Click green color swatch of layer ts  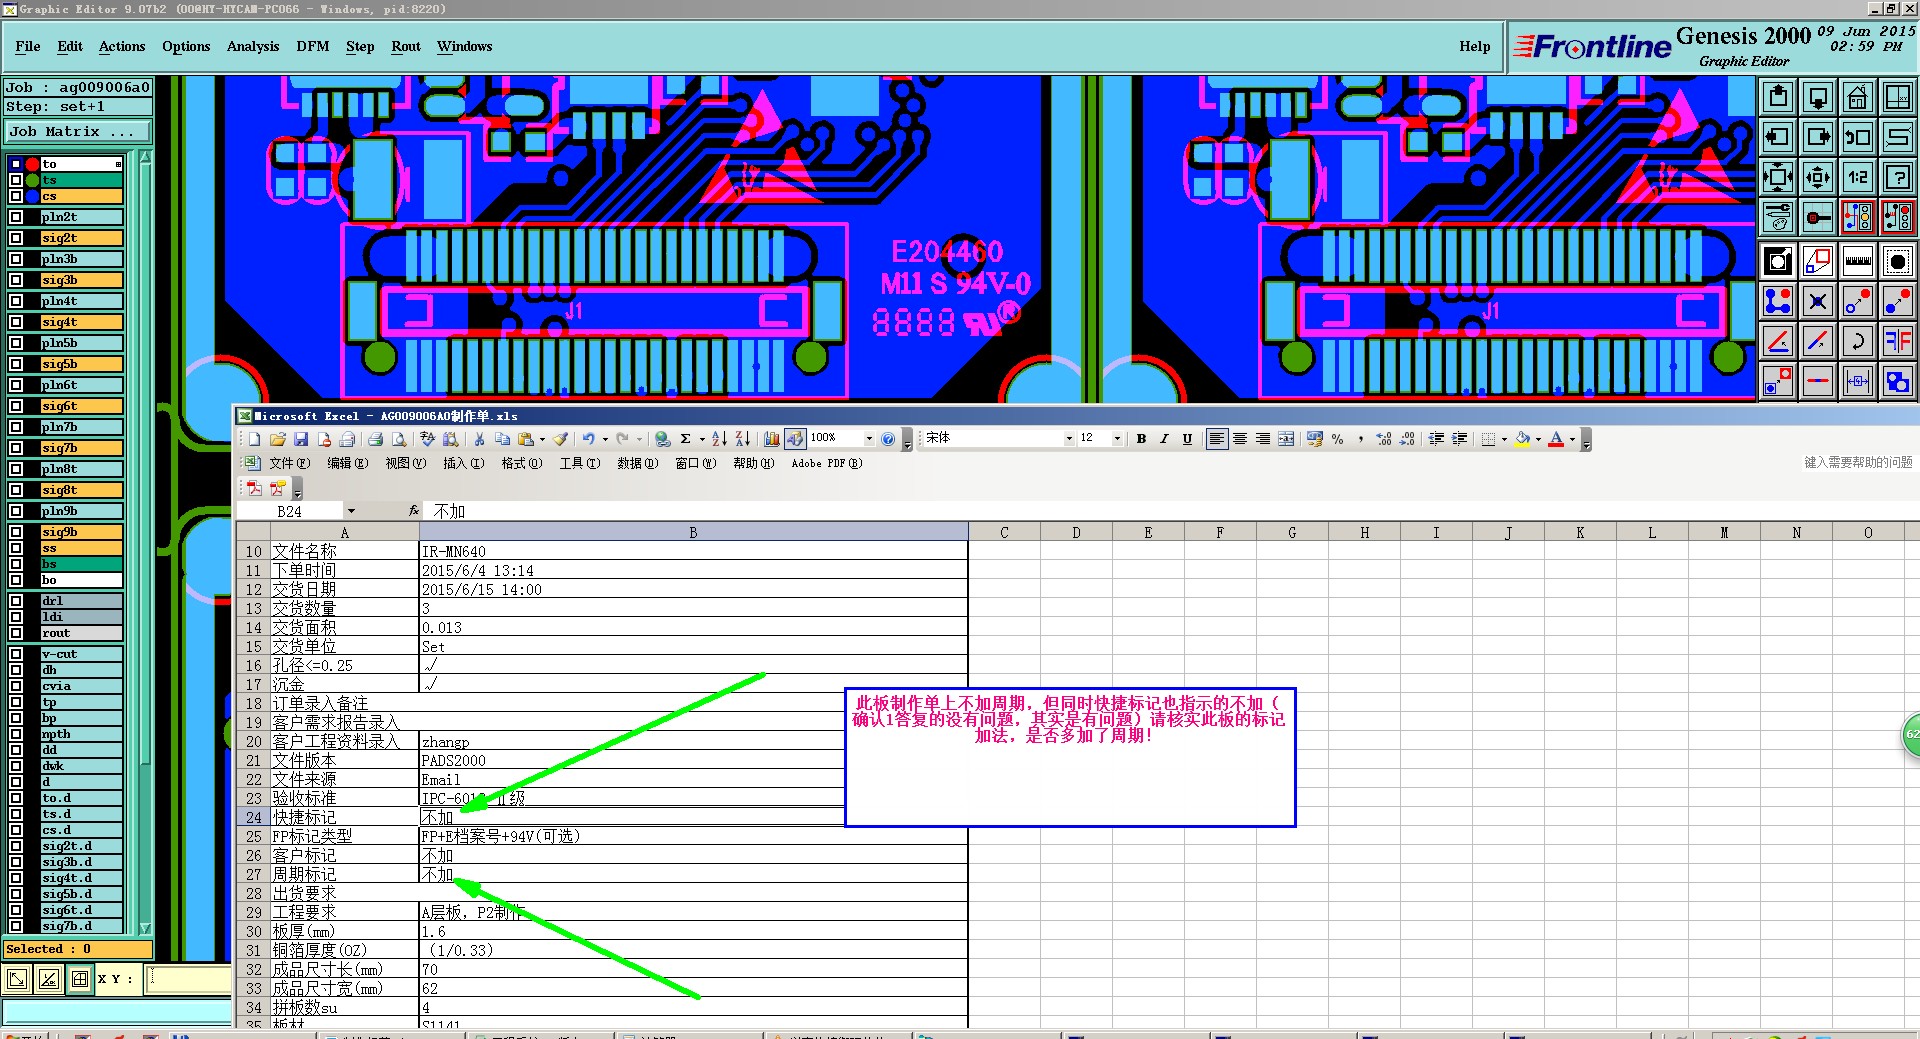click(32, 180)
